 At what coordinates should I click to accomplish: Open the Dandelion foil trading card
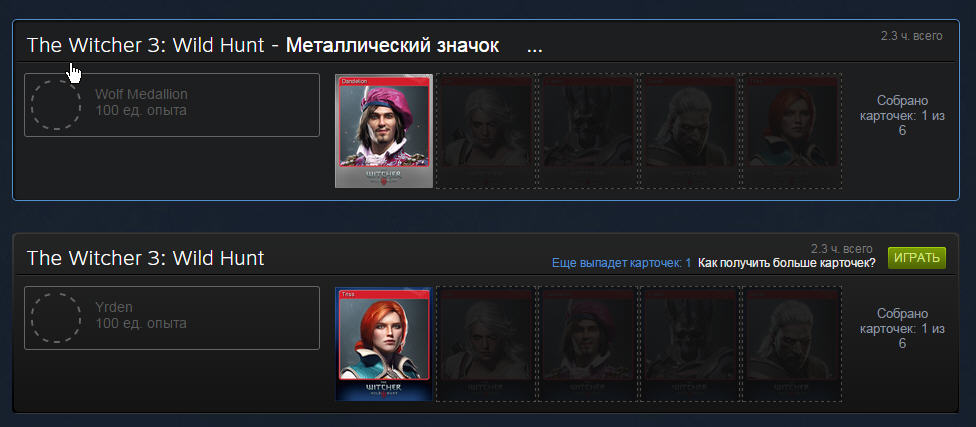[x=384, y=131]
